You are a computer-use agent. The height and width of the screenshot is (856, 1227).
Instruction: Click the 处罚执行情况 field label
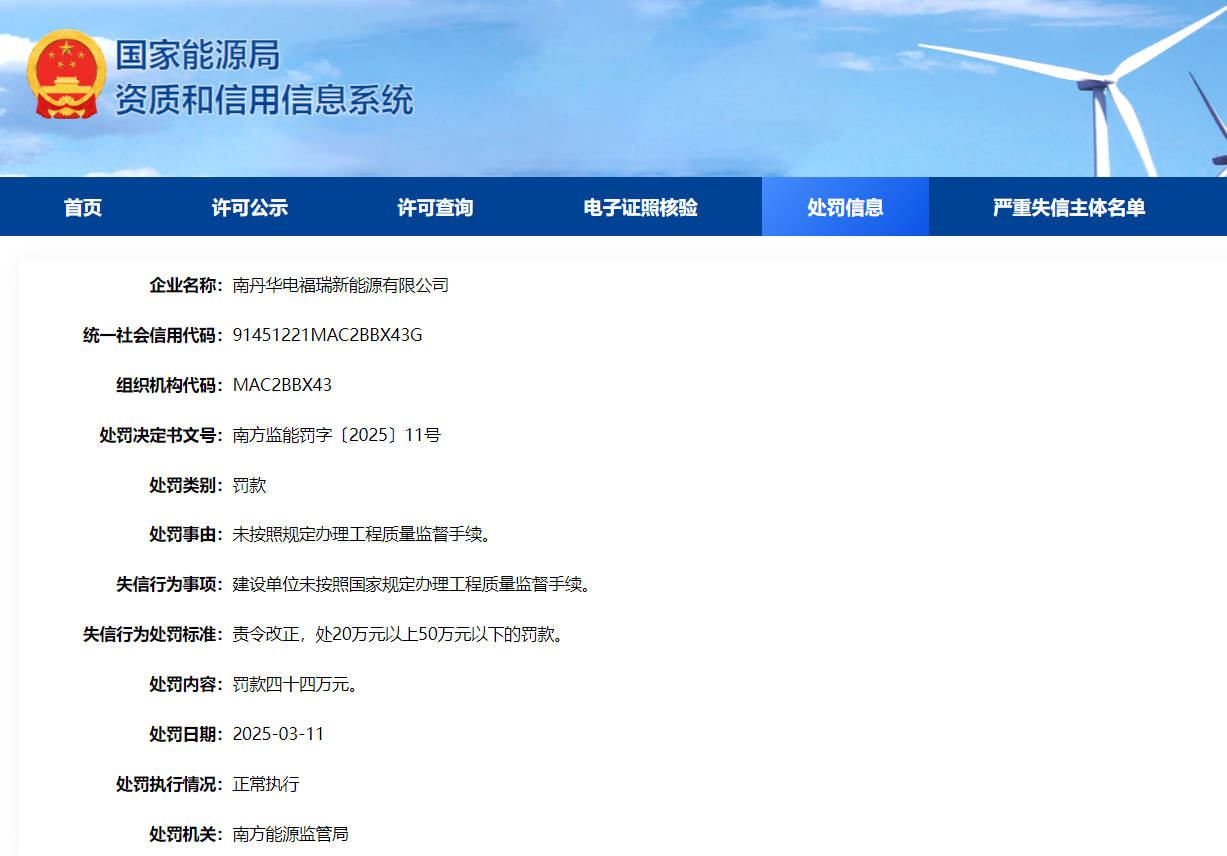tap(169, 784)
